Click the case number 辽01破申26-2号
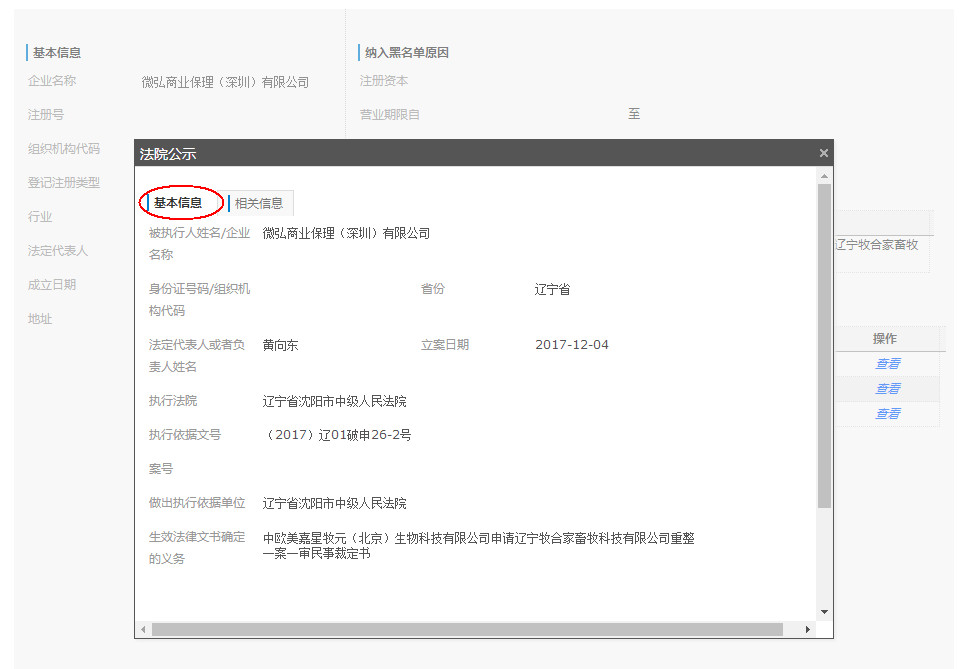This screenshot has width=959, height=669. pos(338,435)
